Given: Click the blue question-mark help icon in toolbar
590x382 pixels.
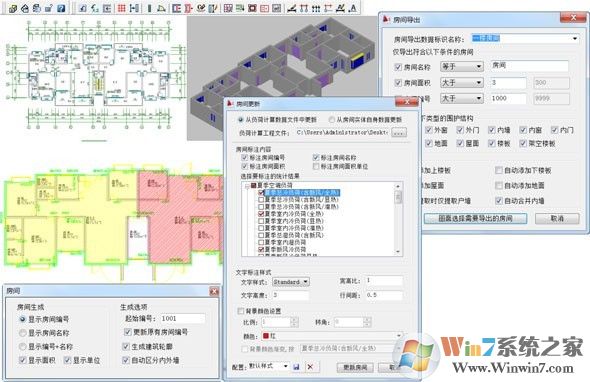Looking at the screenshot, I should (x=61, y=8).
